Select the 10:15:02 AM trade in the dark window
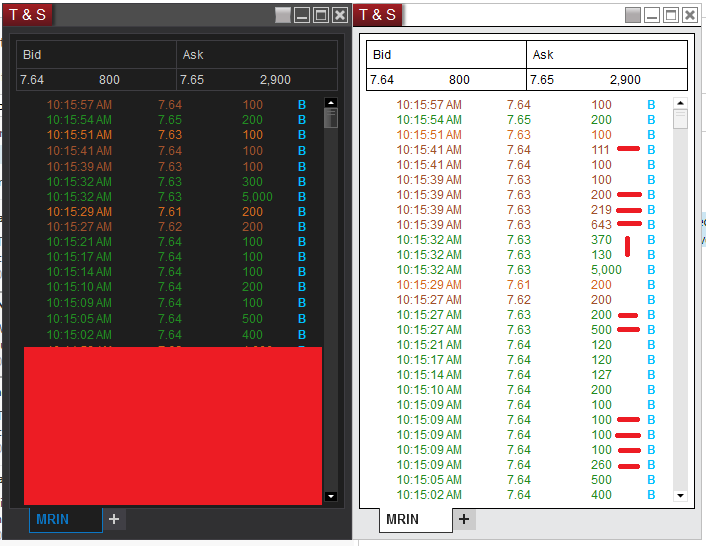 click(176, 335)
